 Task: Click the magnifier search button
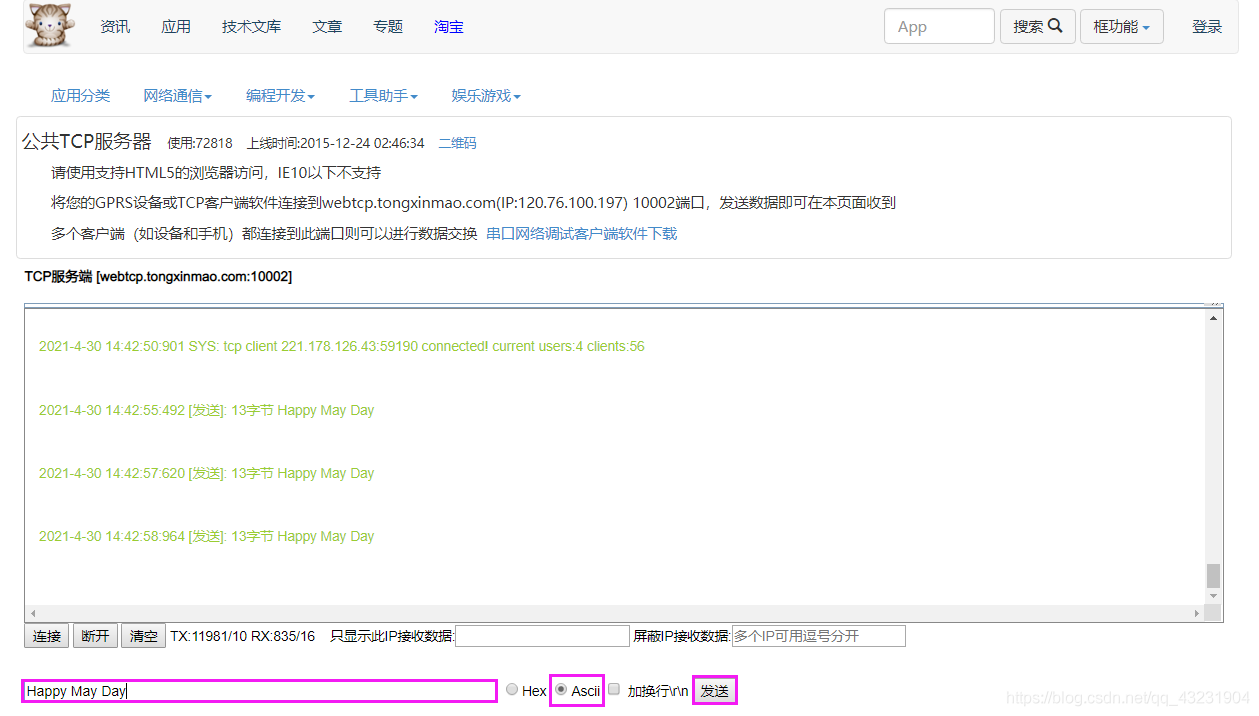point(1038,27)
